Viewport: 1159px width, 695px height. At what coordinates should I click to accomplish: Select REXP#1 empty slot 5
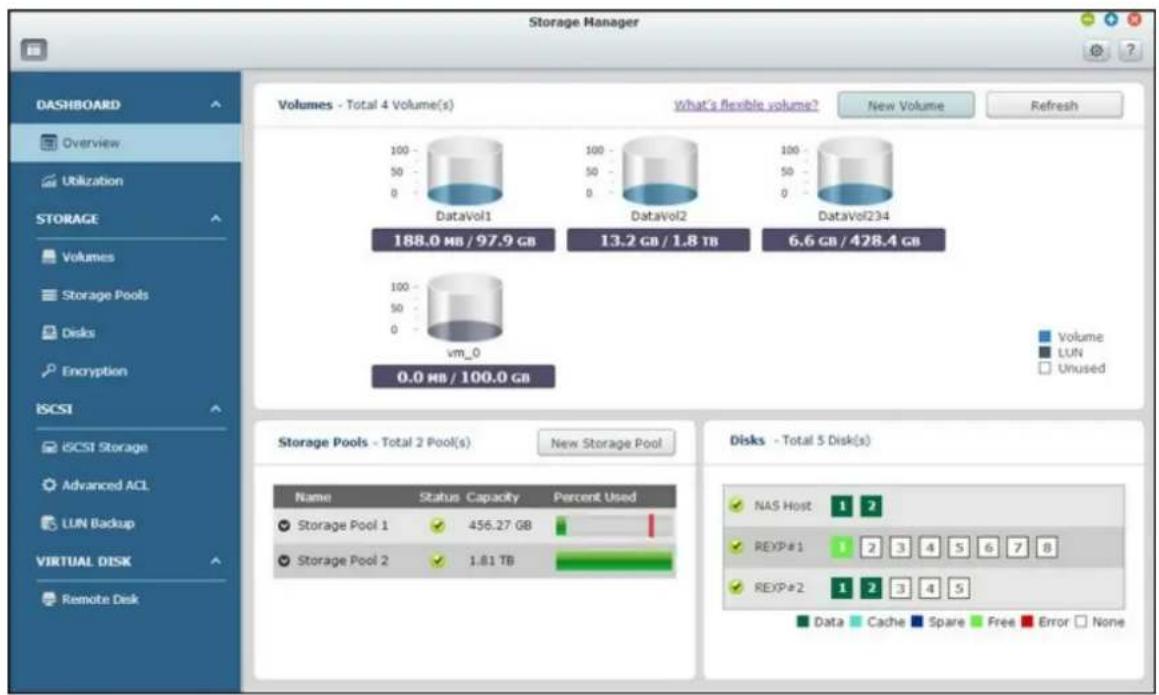click(x=959, y=547)
